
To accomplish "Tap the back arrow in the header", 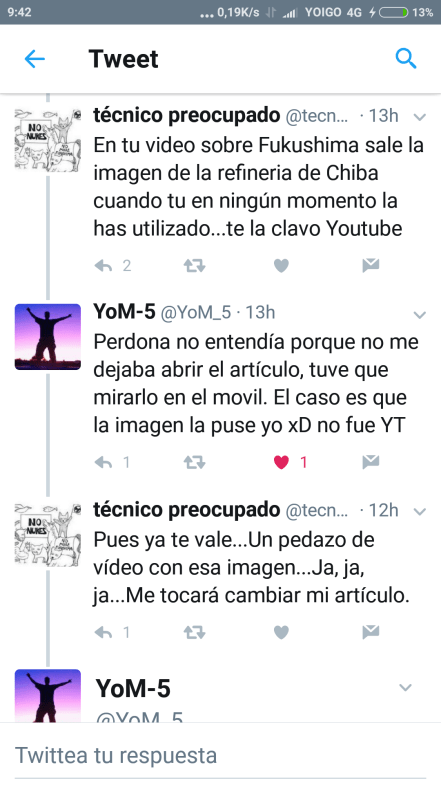I will pos(35,59).
